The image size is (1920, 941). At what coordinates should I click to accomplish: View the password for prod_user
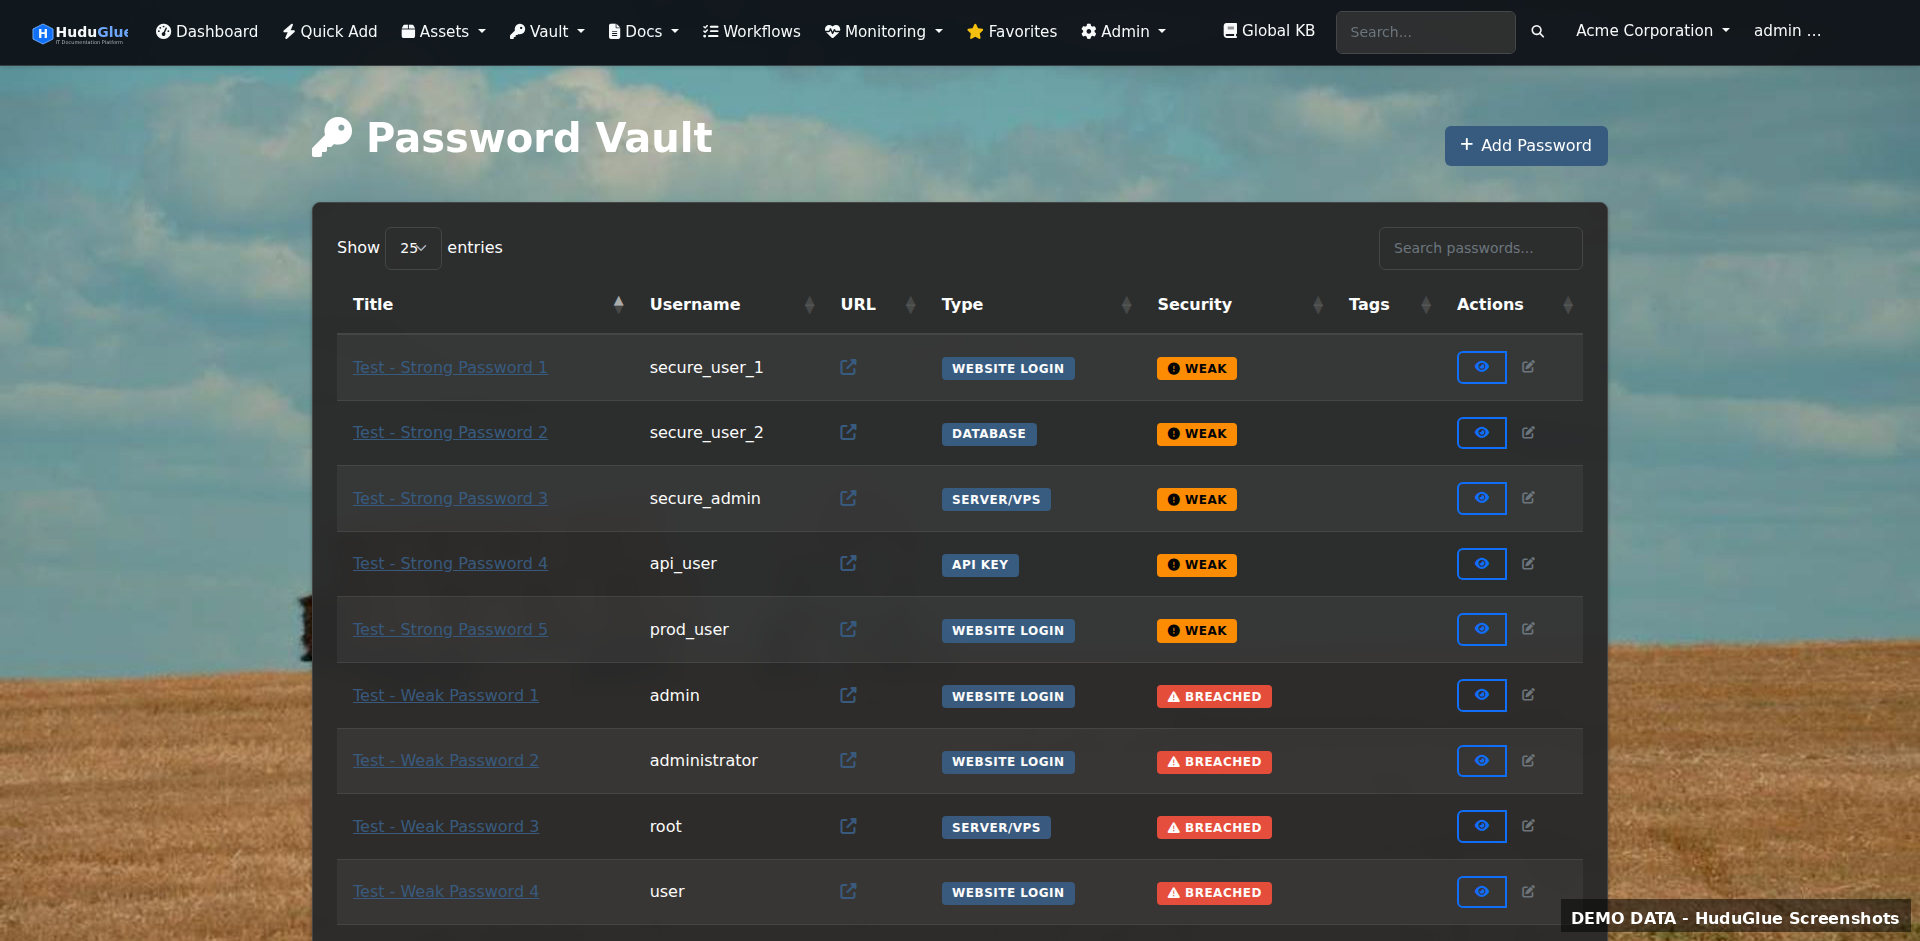1481,629
